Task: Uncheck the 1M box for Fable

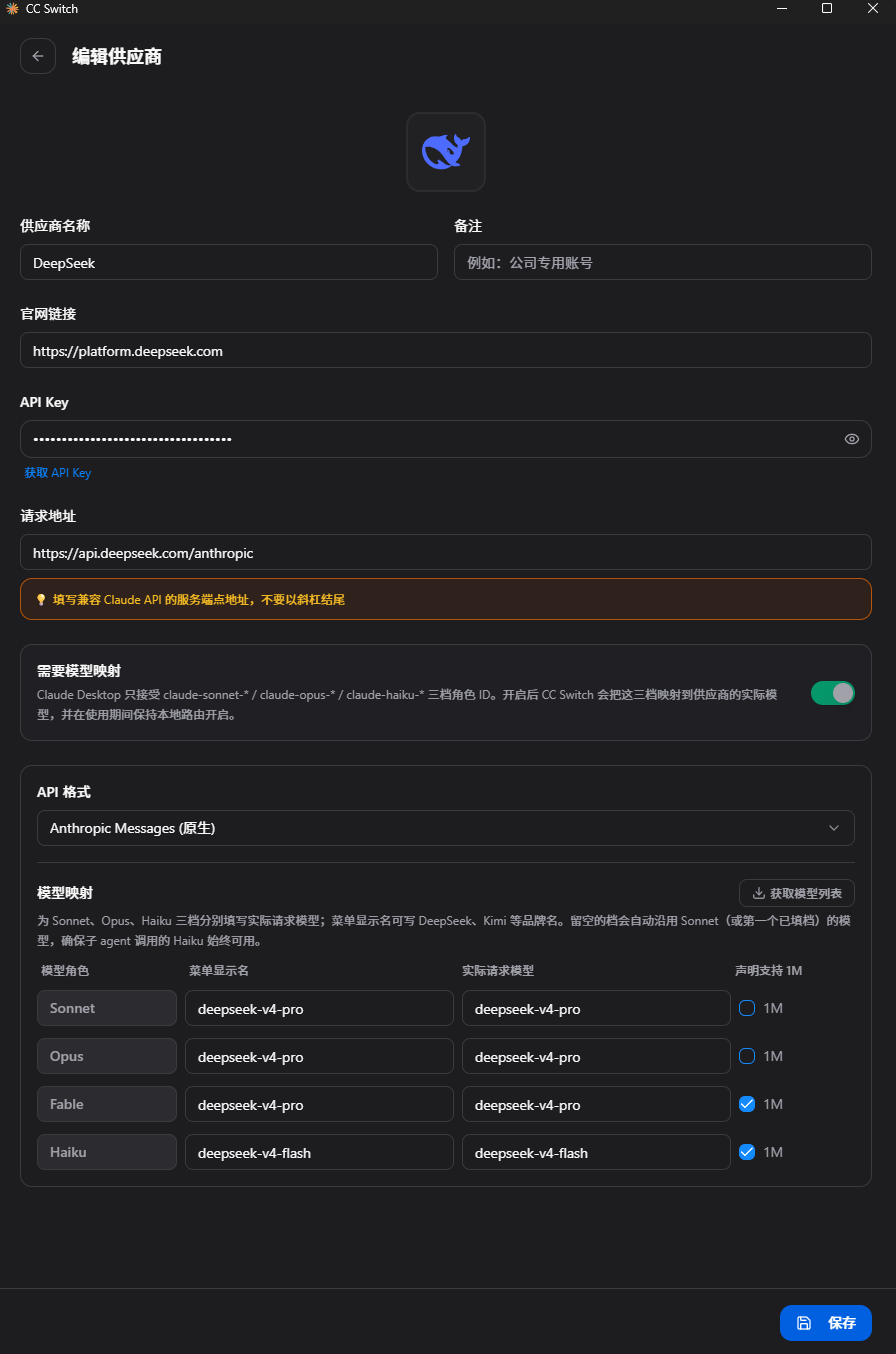Action: point(747,1104)
